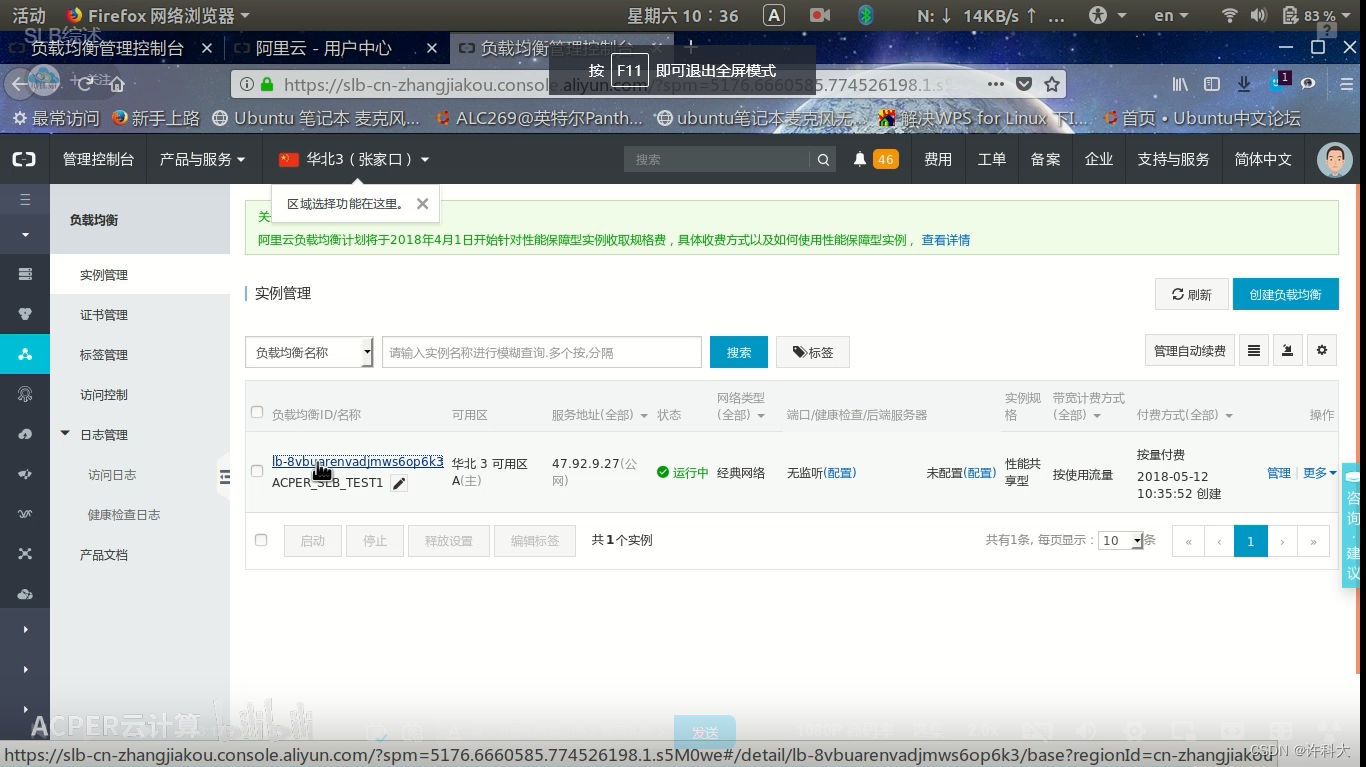1366x767 pixels.
Task: Click the blue 搜索 button
Action: pos(738,352)
